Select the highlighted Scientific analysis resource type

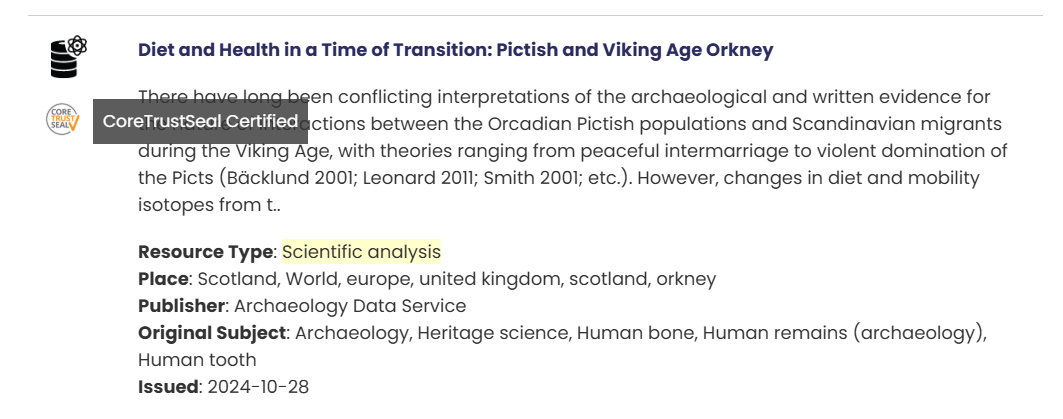coord(361,252)
